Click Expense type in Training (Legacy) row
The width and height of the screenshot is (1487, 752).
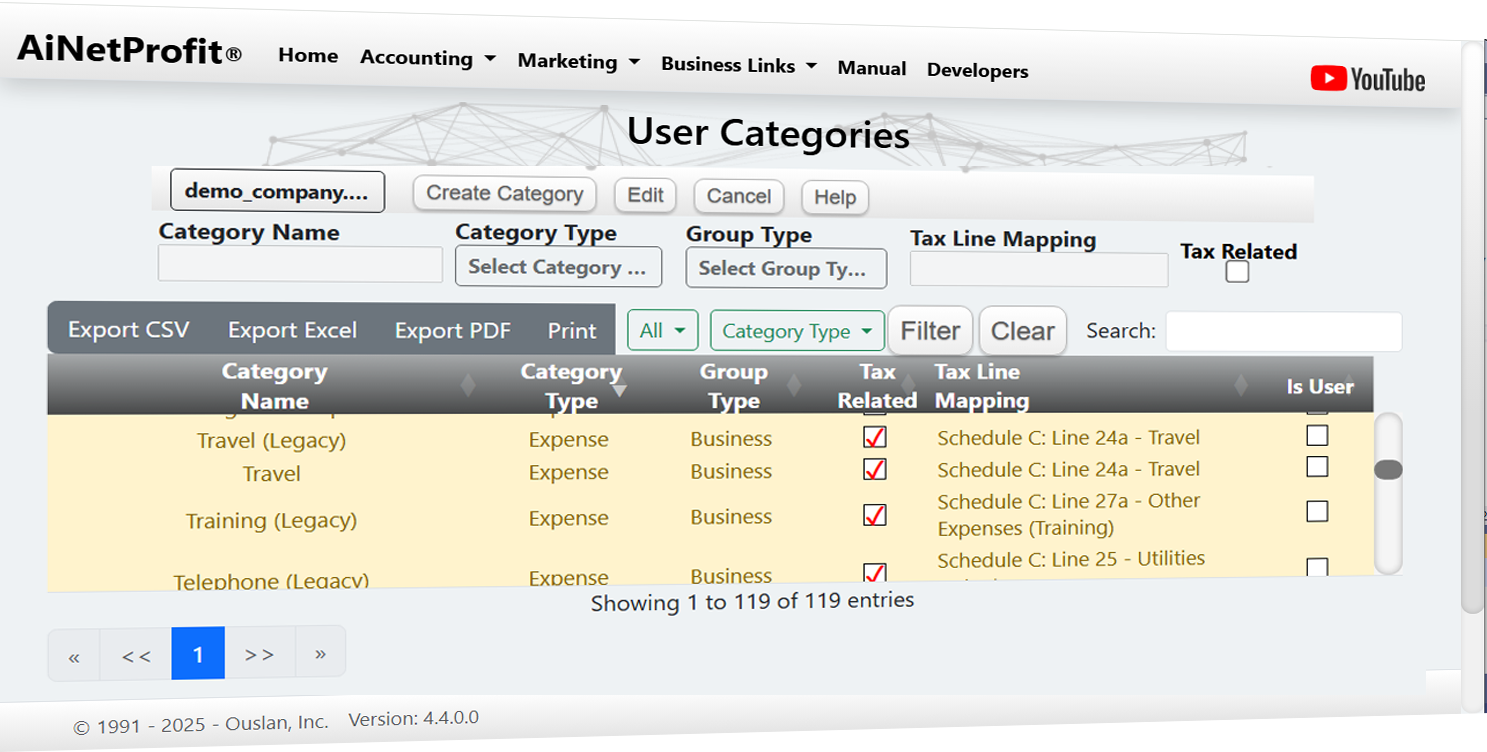568,518
